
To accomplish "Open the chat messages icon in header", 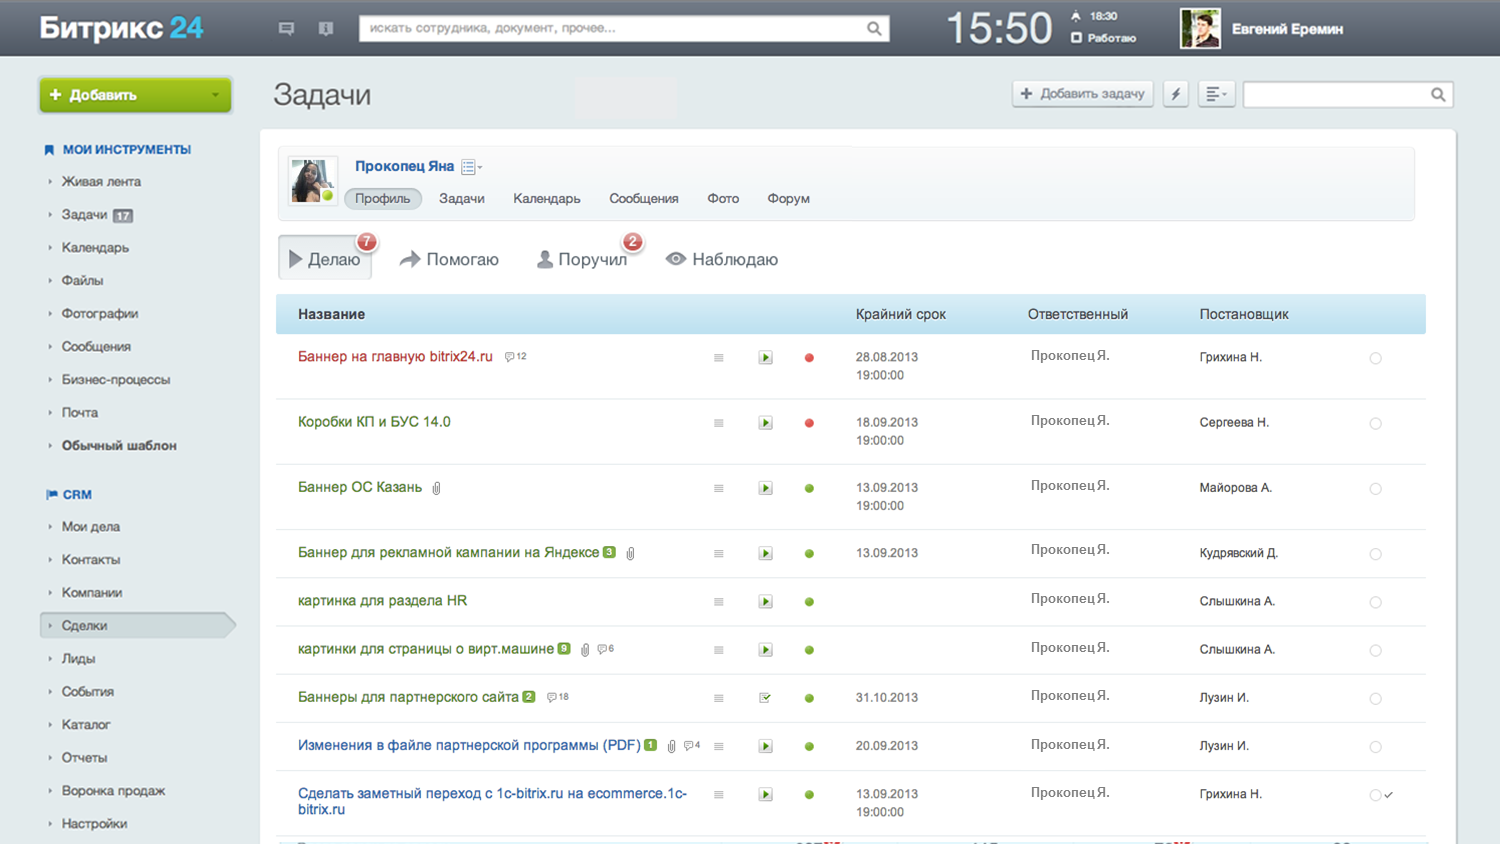I will click(286, 29).
